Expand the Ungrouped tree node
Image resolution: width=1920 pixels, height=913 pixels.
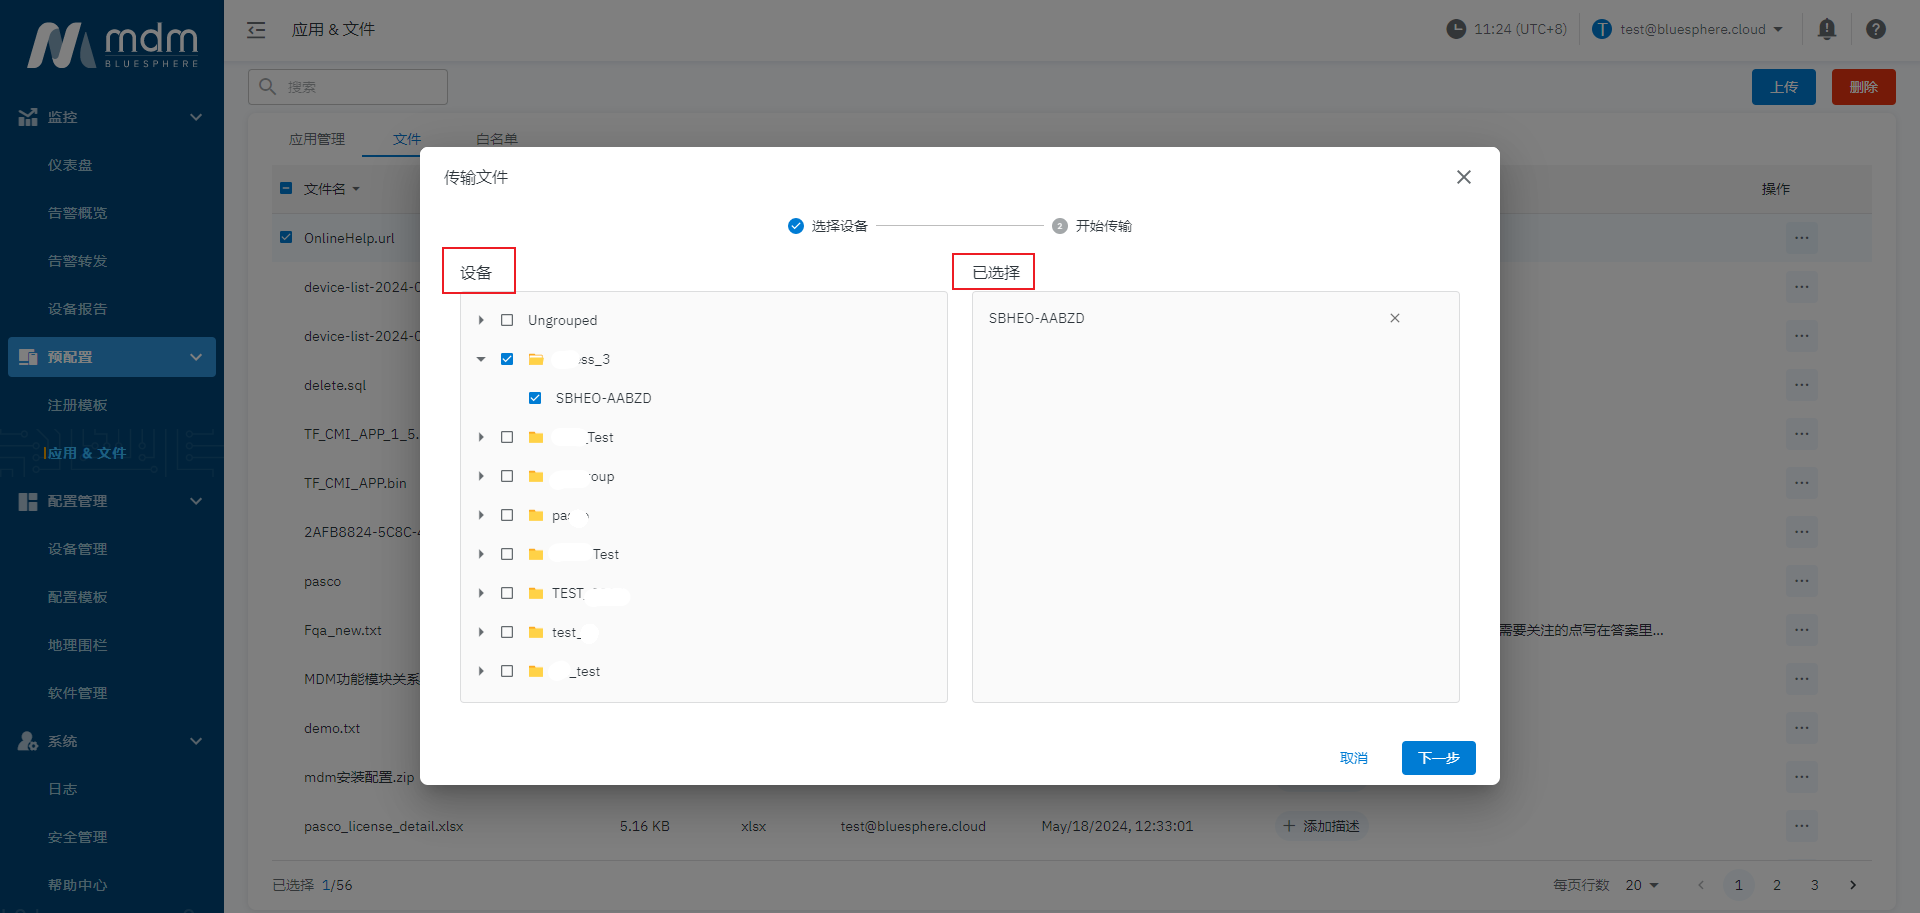coord(481,320)
